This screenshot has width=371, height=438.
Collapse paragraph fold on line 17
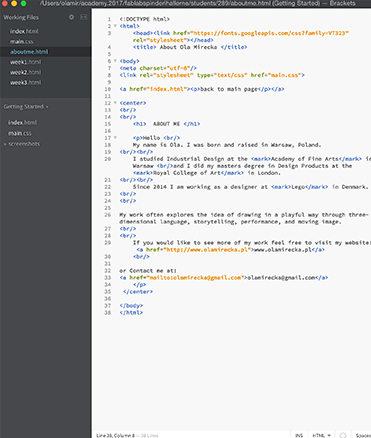115,138
